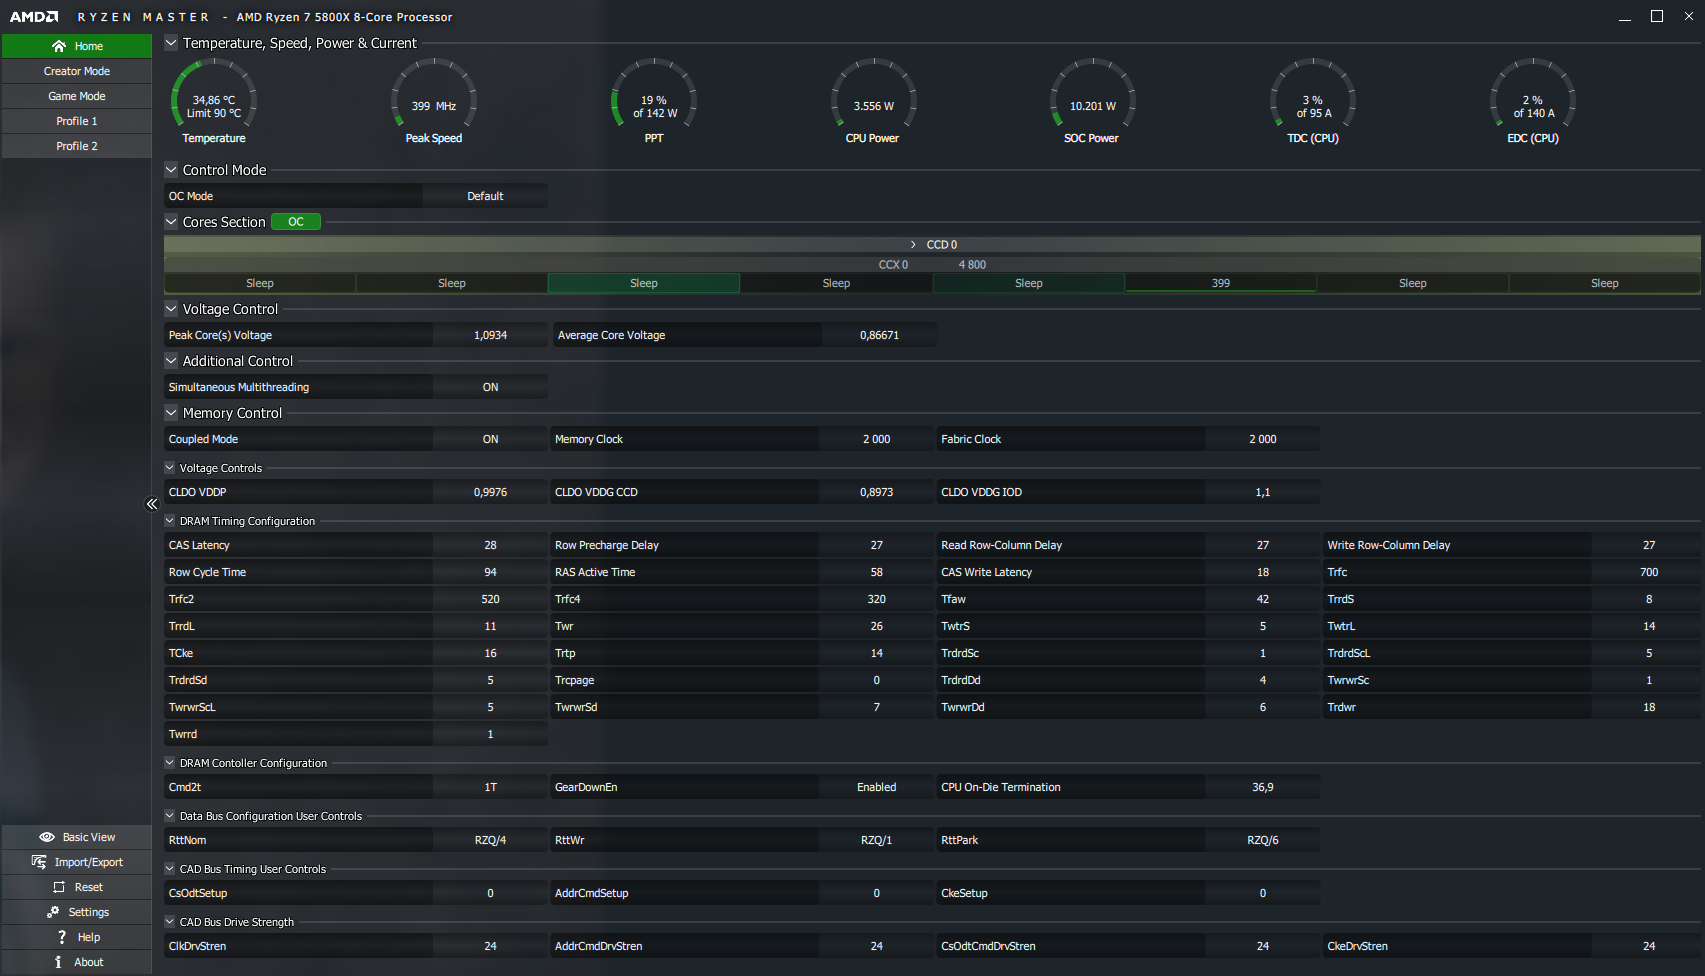This screenshot has width=1705, height=976.
Task: Click the Import/Export button label
Action: (x=89, y=862)
